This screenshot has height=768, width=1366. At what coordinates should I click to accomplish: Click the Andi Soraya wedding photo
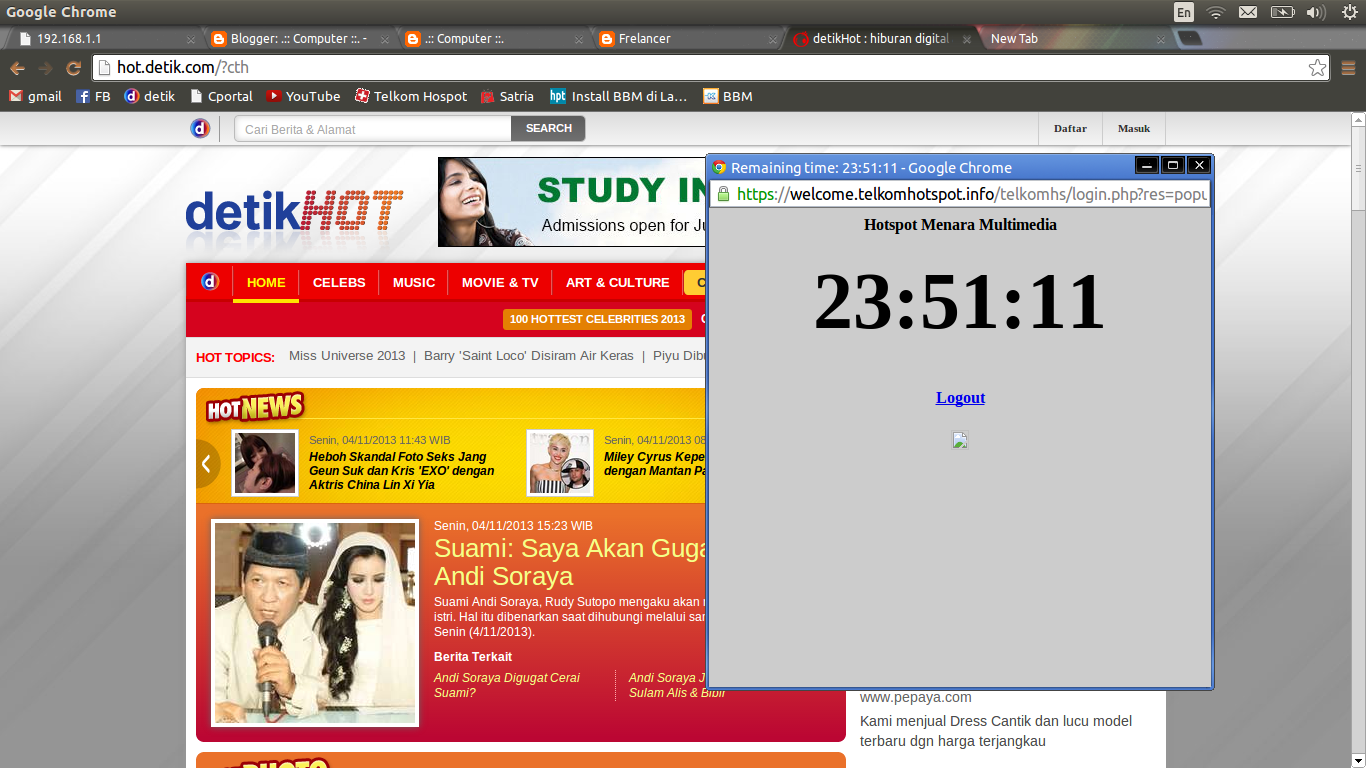[x=315, y=622]
